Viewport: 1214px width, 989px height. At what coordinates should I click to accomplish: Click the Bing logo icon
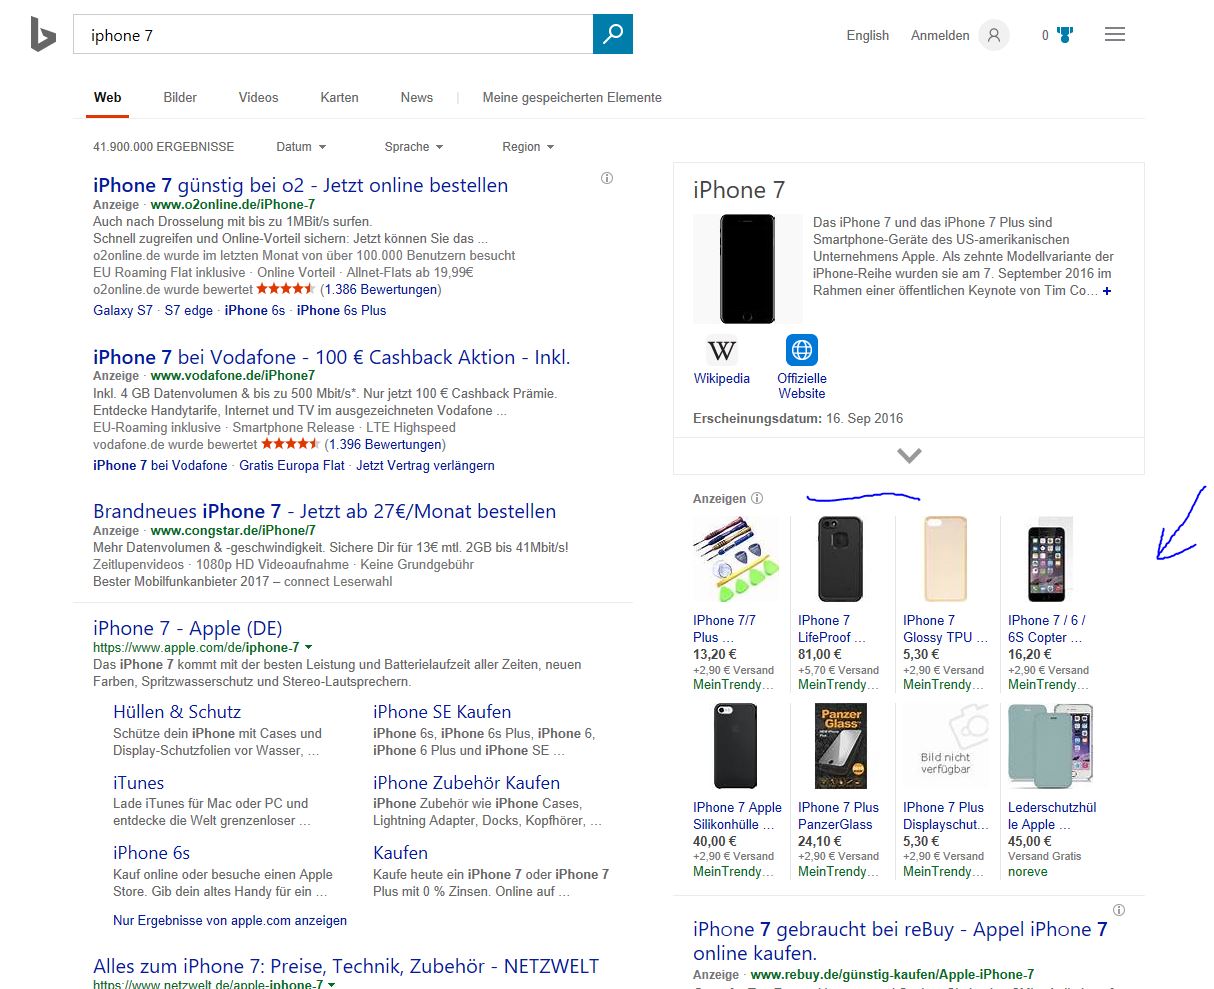click(x=43, y=35)
